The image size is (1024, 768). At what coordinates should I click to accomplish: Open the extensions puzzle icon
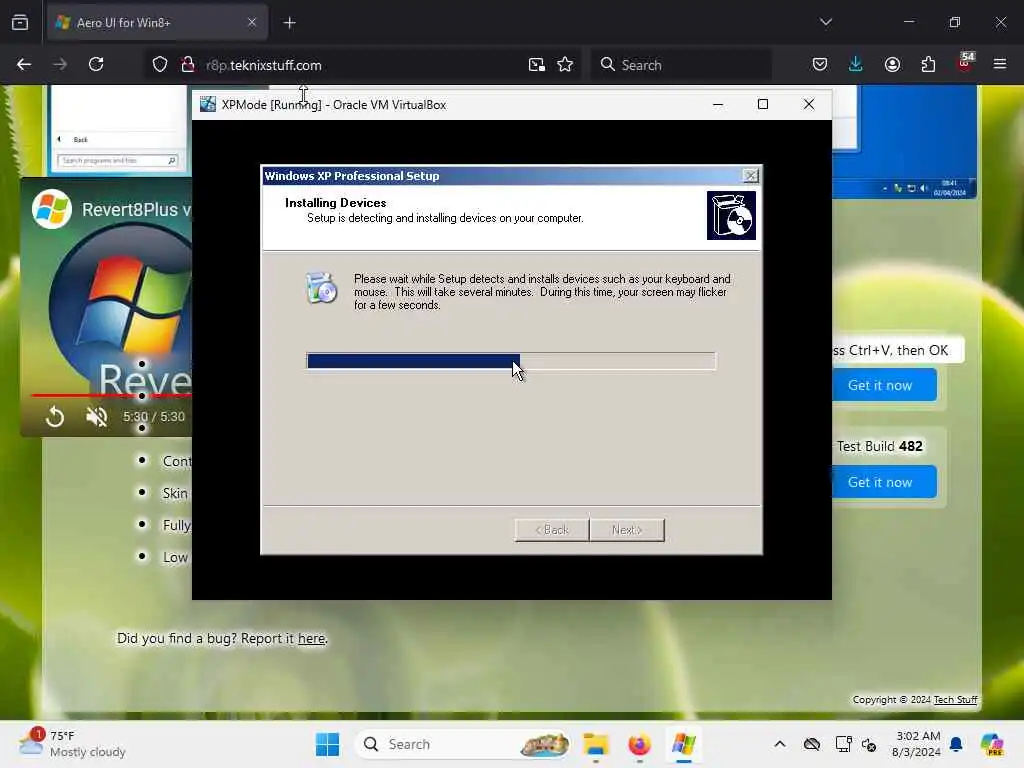(x=928, y=65)
